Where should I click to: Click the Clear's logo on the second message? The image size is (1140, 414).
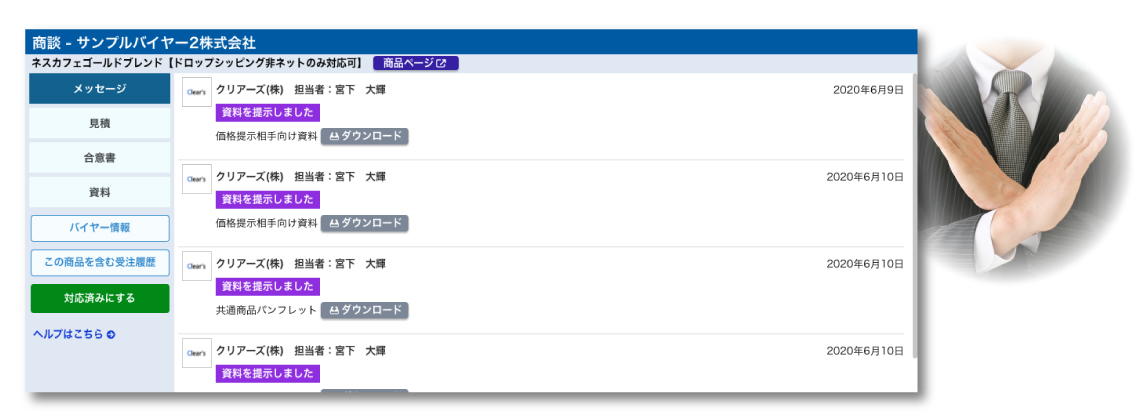pyautogui.click(x=197, y=179)
